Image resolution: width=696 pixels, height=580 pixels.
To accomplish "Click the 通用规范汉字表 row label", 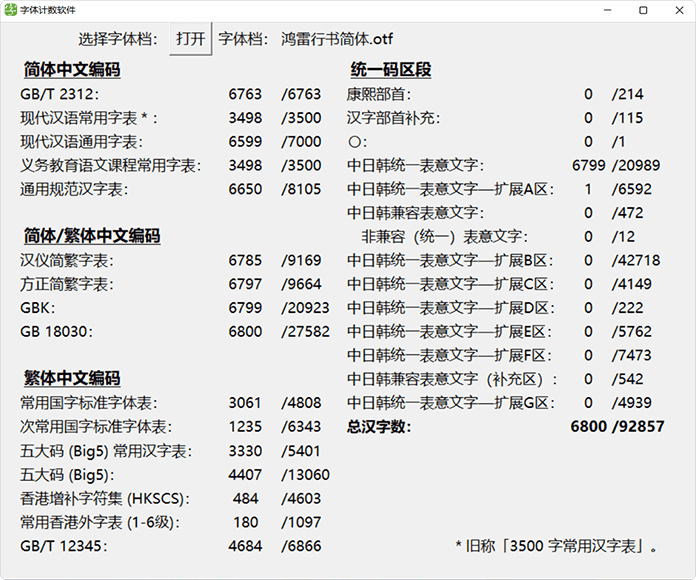I will 75,189.
